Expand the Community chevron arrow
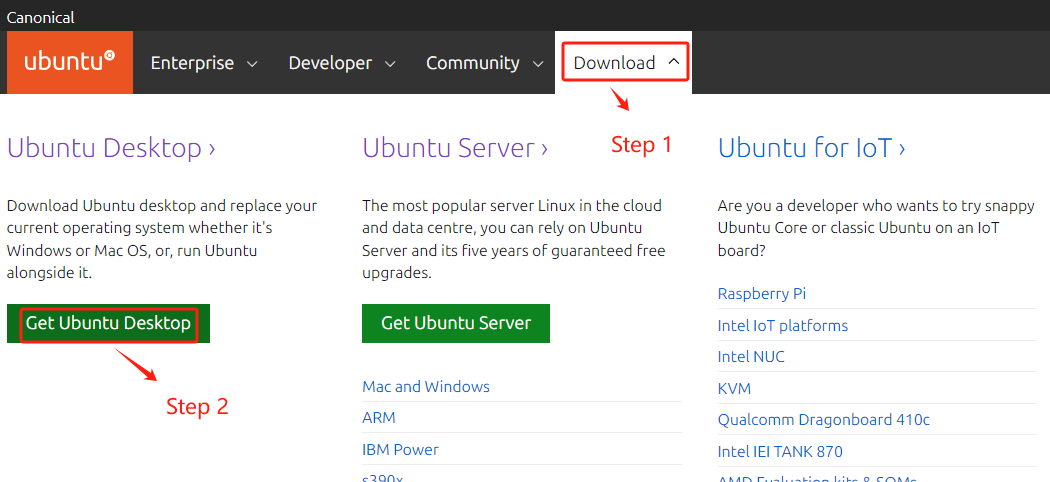 pos(538,64)
